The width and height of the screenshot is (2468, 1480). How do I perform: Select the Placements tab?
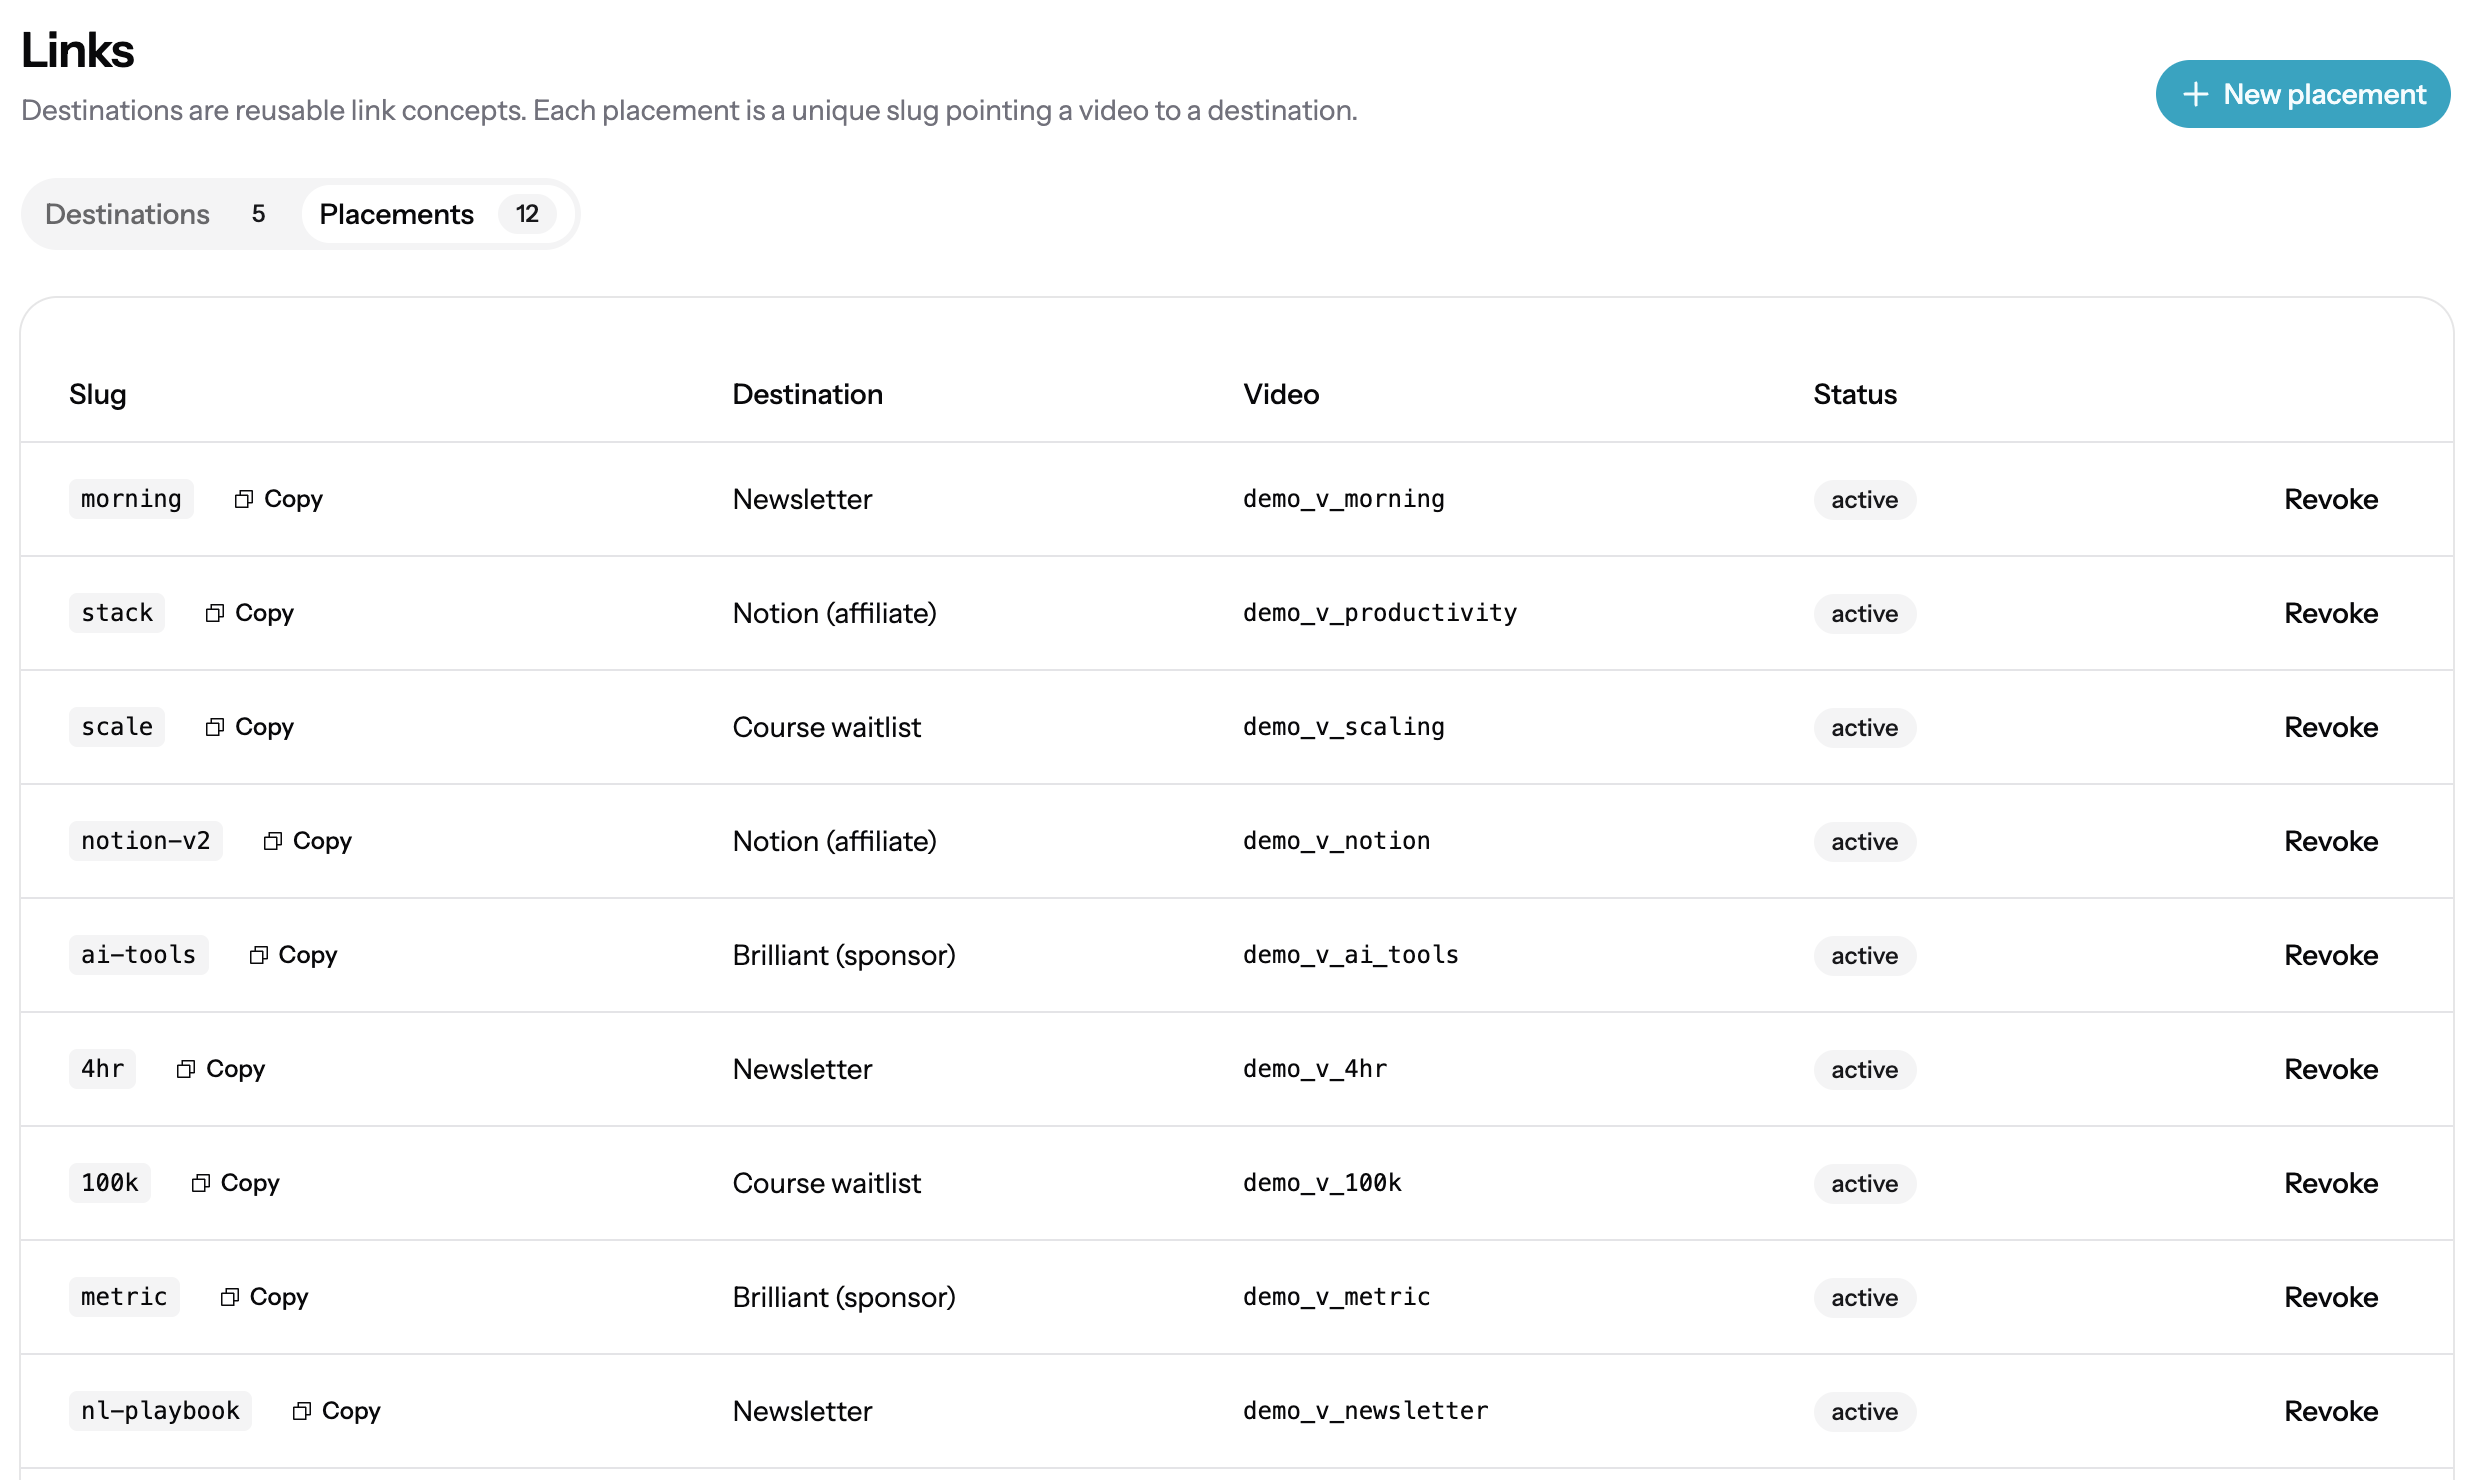point(437,214)
